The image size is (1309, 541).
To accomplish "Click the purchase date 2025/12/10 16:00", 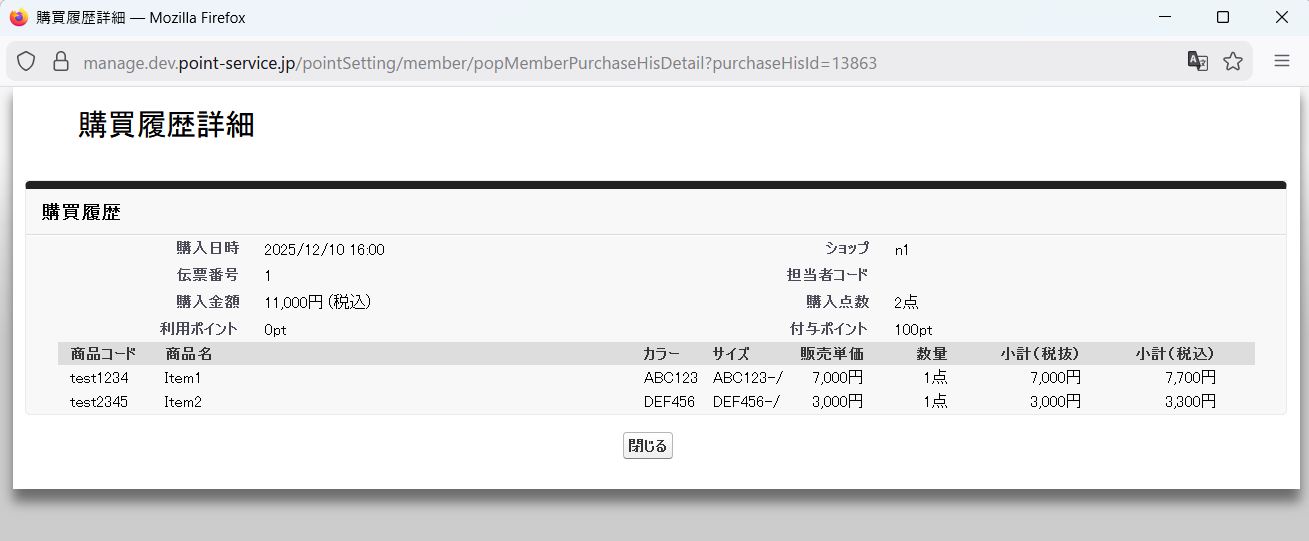I will coord(324,250).
